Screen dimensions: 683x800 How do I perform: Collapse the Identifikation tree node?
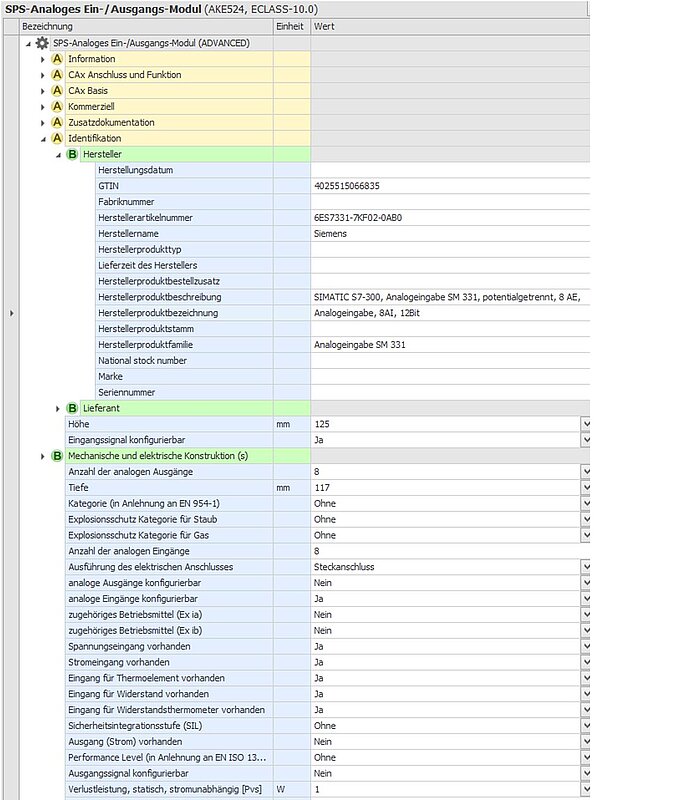[x=43, y=139]
